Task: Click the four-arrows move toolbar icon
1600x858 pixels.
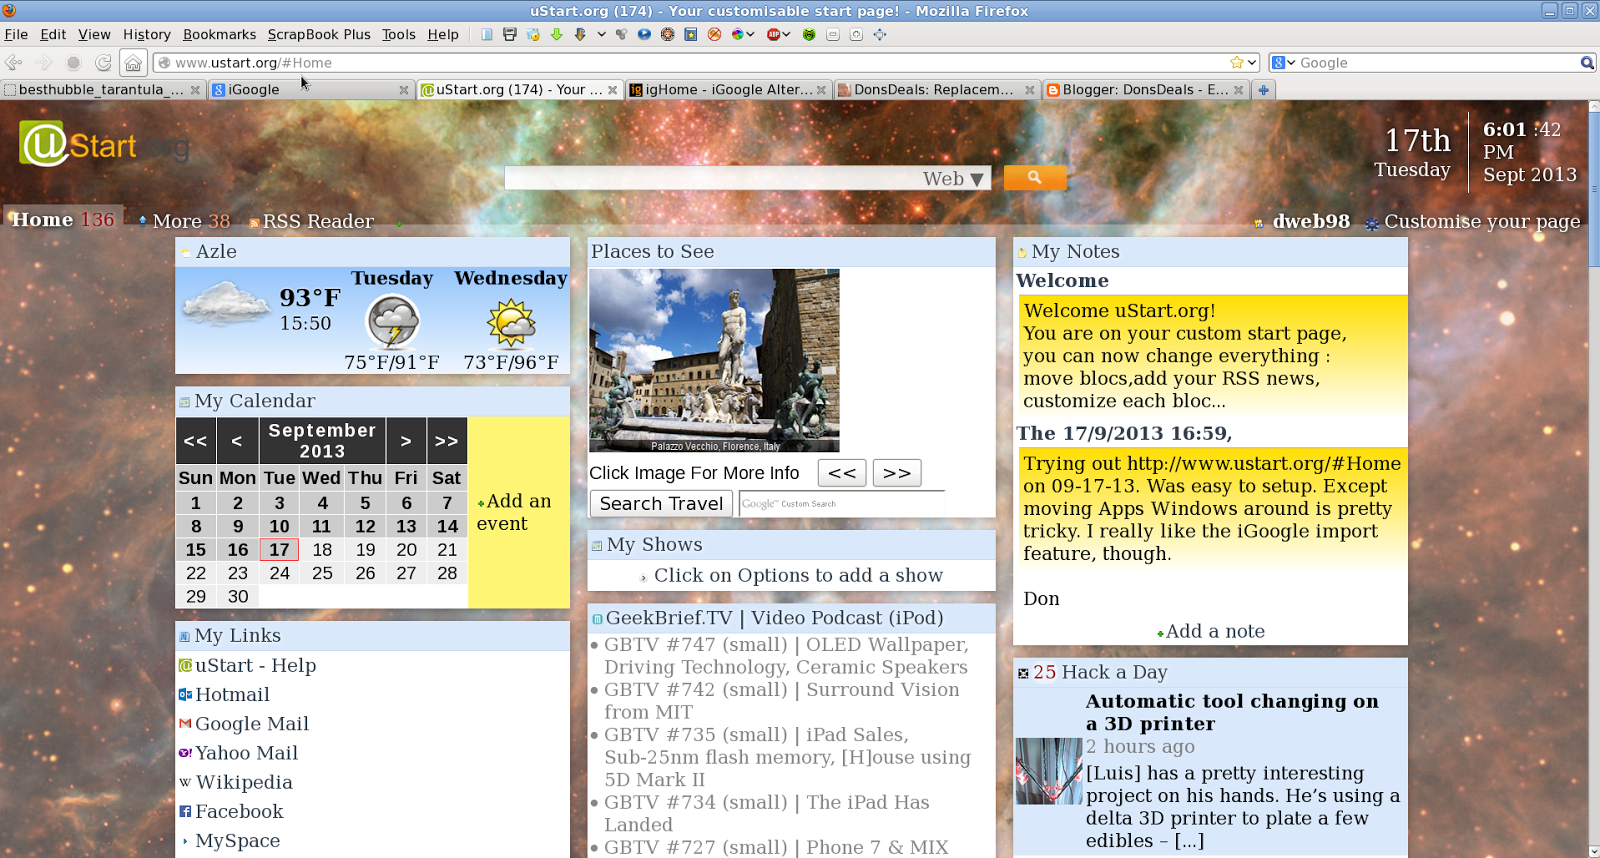Action: coord(880,34)
